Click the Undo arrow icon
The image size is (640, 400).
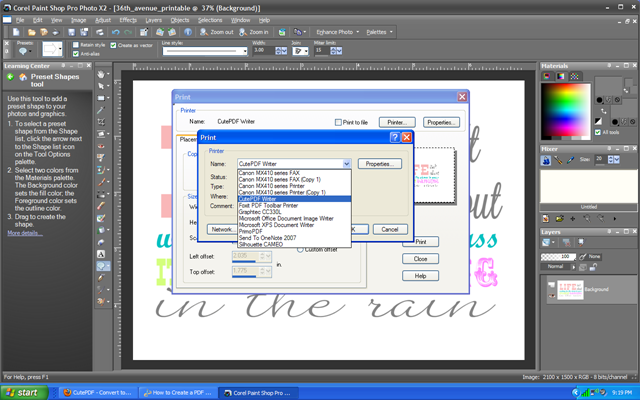pos(116,32)
